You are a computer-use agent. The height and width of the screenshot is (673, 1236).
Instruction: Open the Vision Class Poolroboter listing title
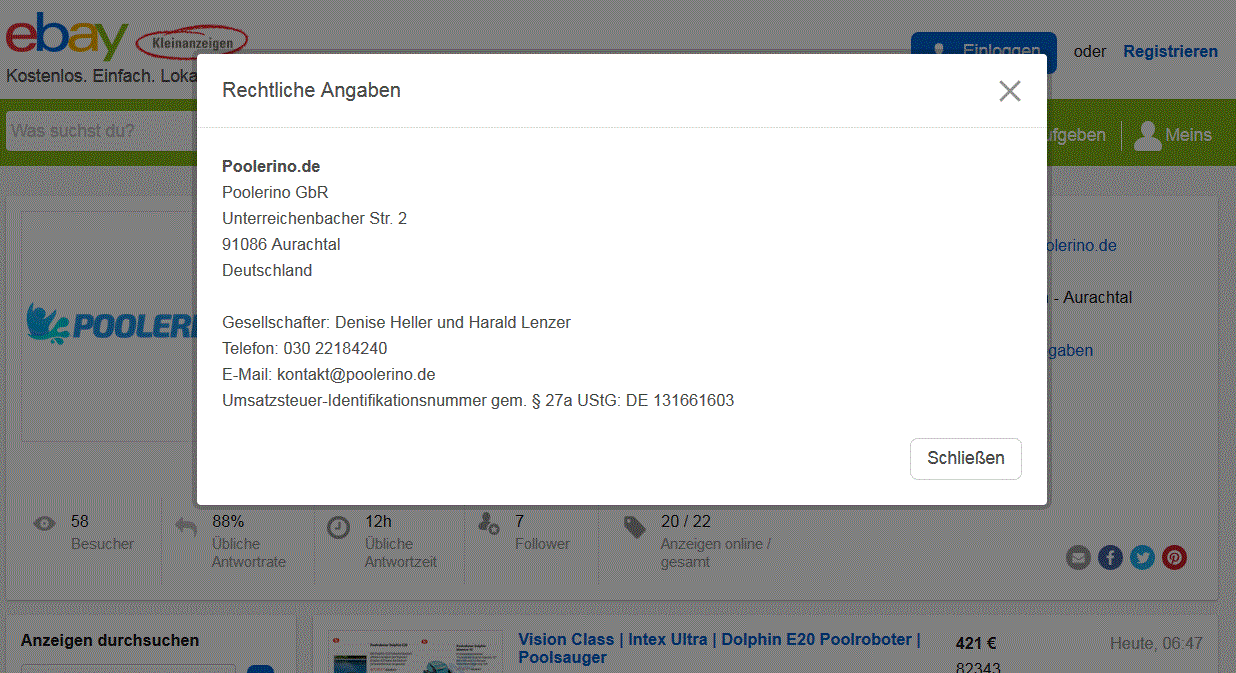click(719, 648)
